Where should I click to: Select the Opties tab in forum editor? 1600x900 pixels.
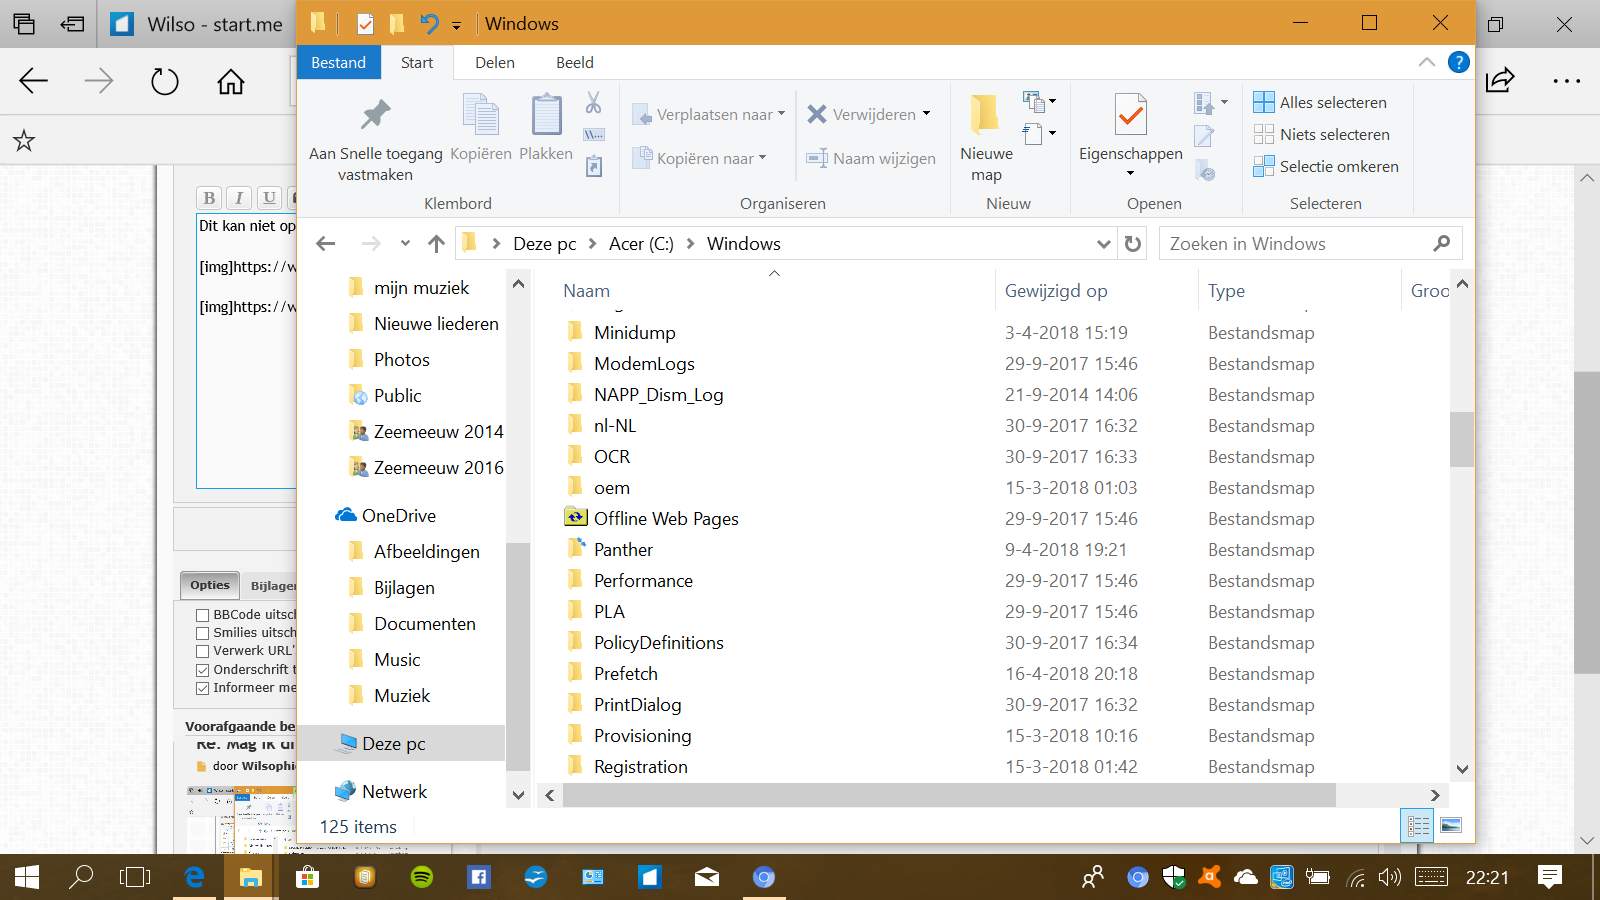coord(210,585)
